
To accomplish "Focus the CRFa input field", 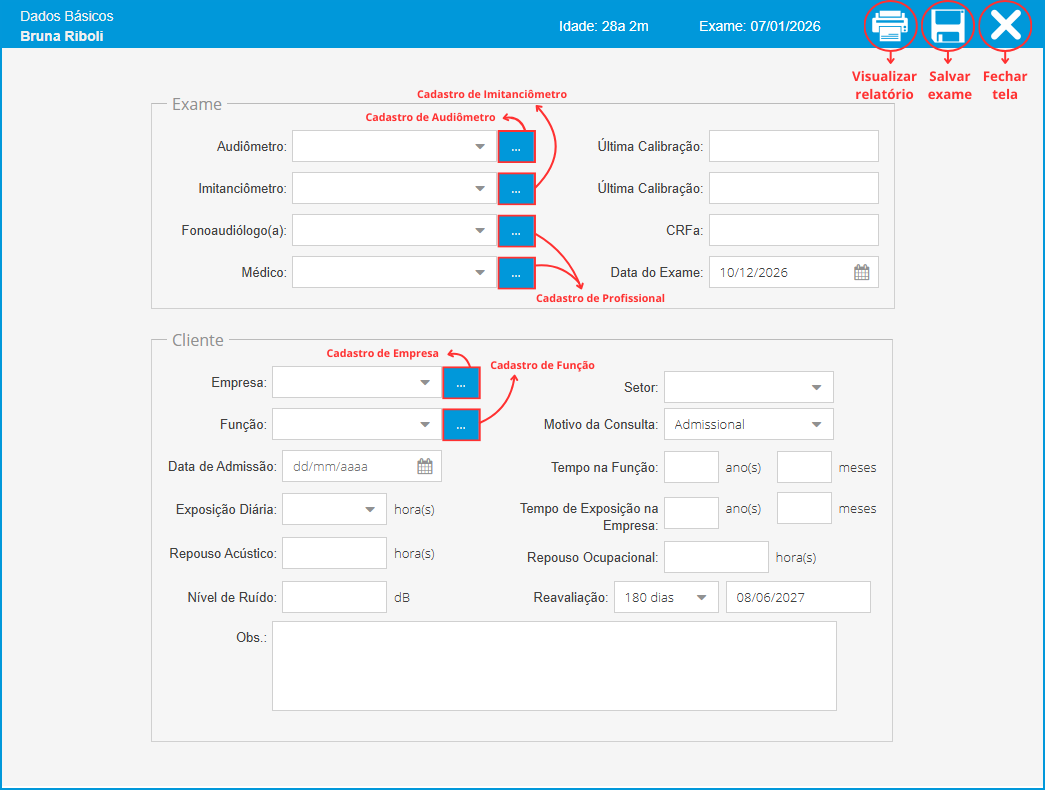I will [x=793, y=230].
